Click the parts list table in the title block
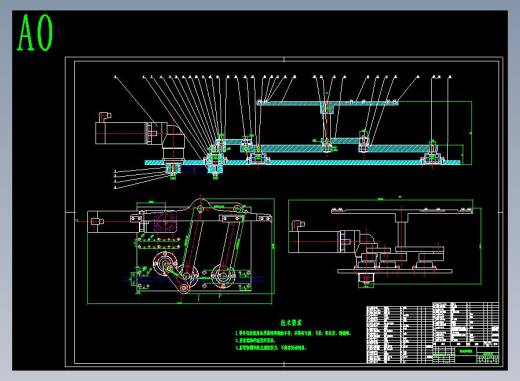Viewport: 520px width, 381px height. point(432,333)
